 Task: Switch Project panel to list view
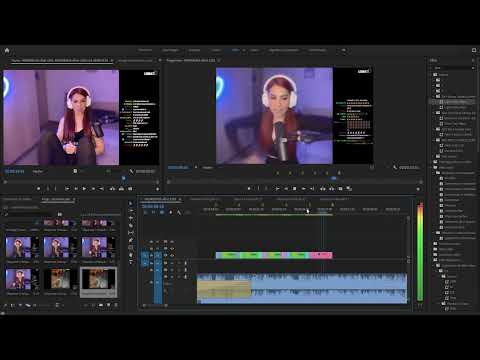click(x=13, y=305)
